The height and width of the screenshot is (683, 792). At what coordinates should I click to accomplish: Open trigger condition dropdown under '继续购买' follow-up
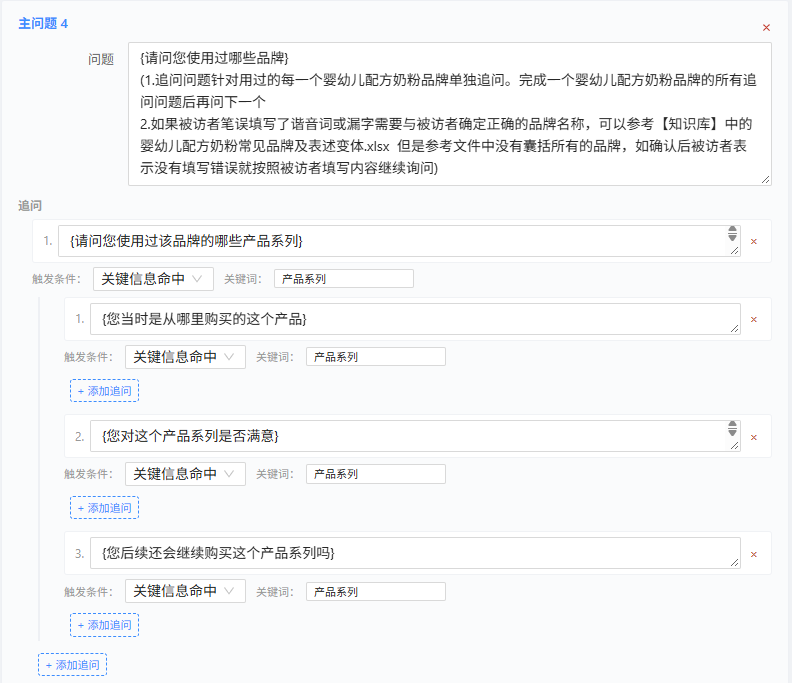[185, 591]
